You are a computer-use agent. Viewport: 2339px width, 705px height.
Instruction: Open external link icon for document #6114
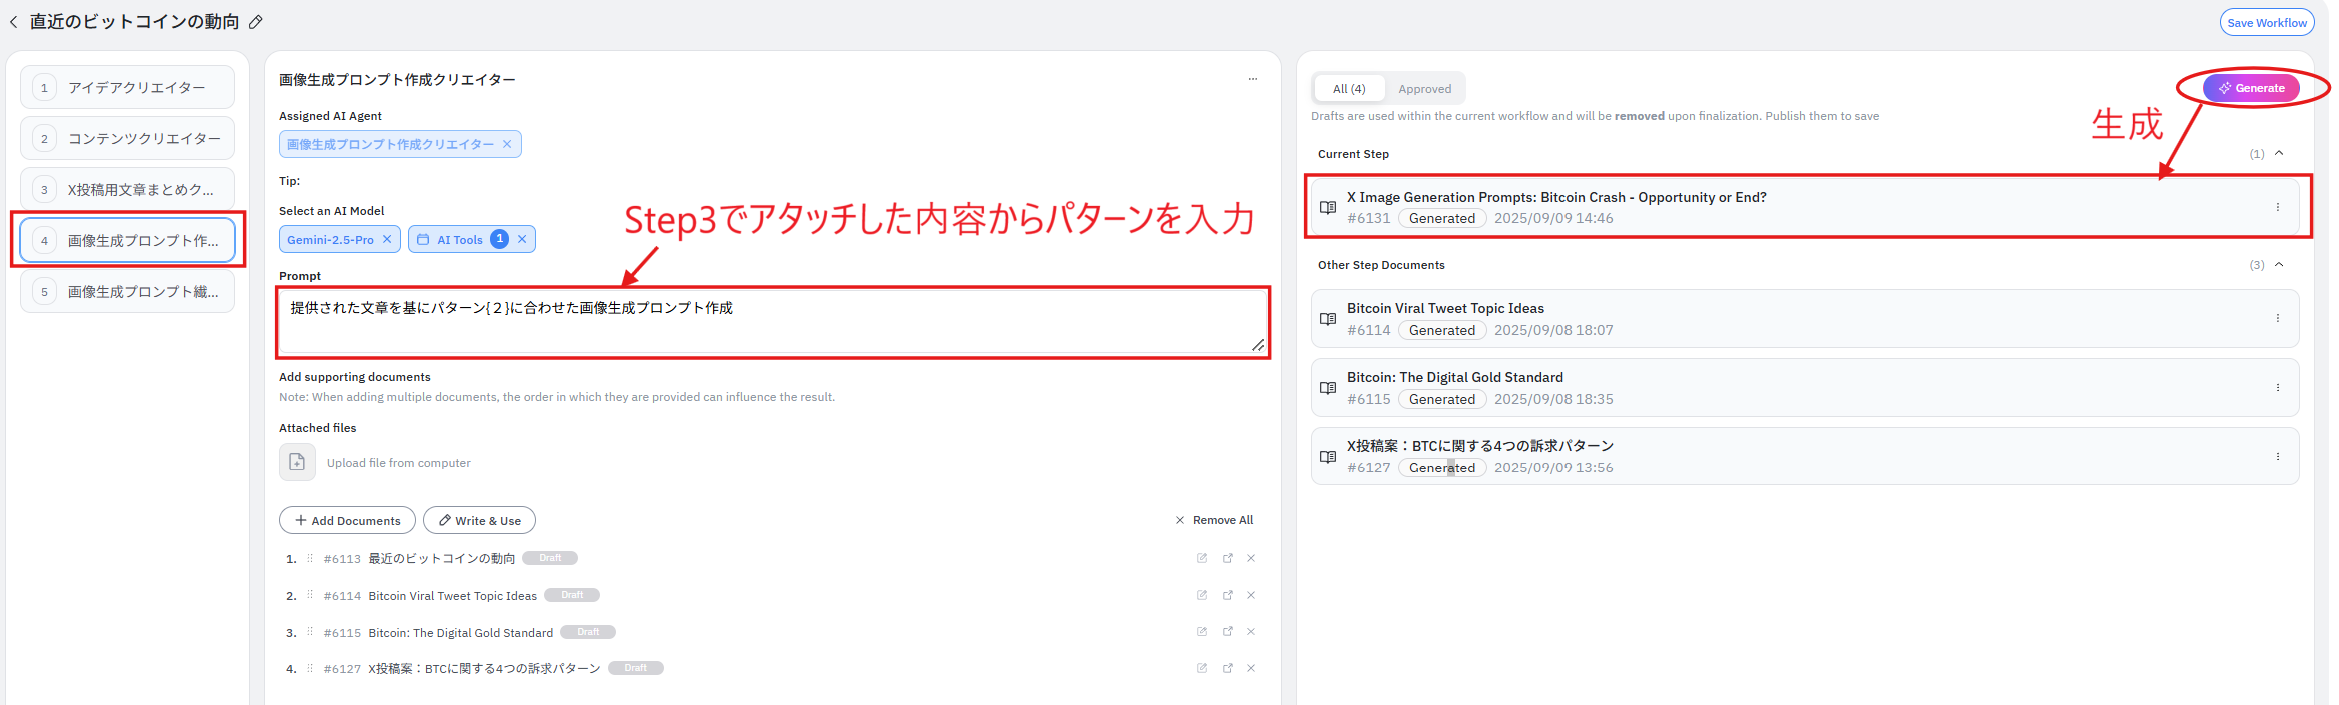1227,595
